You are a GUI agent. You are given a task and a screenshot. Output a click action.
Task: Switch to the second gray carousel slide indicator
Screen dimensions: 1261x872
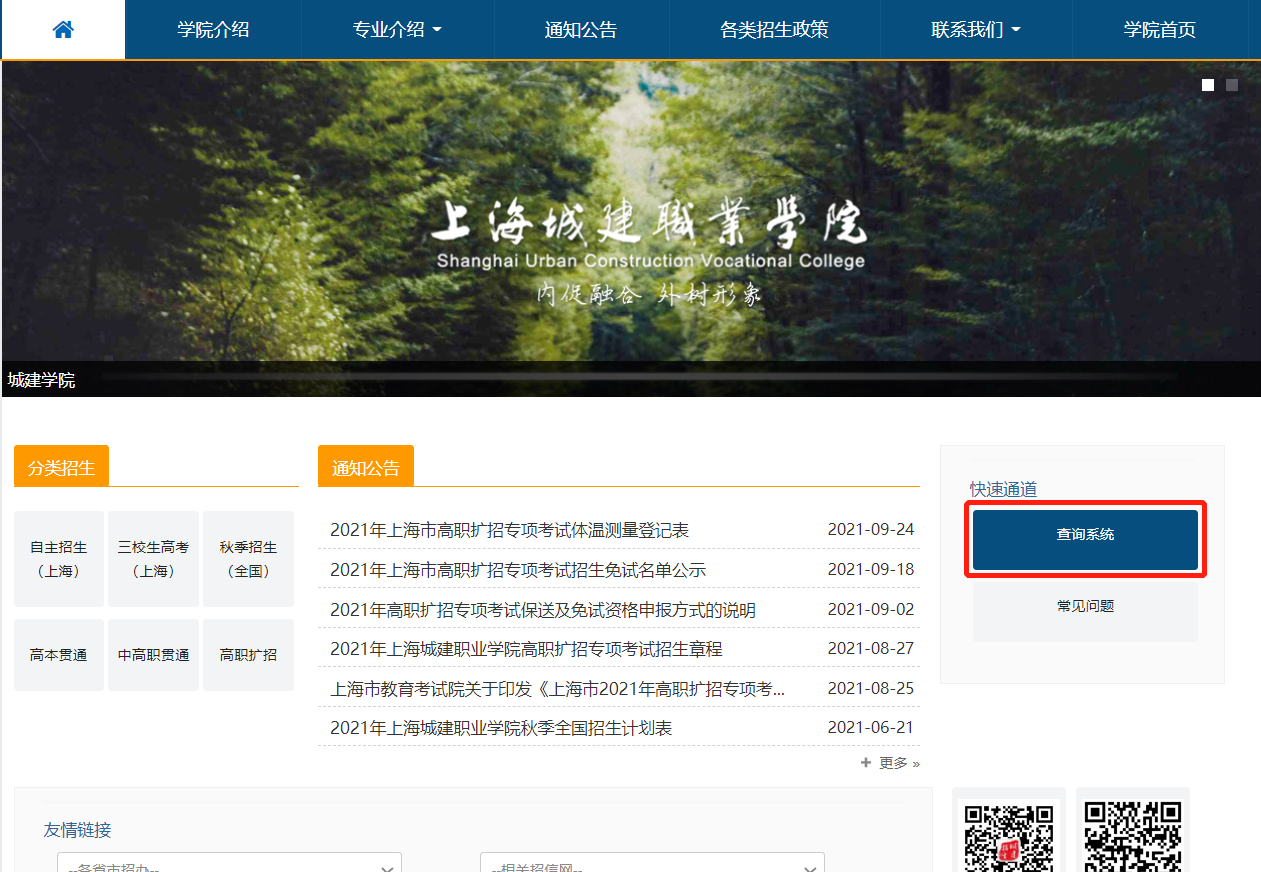click(x=1232, y=85)
